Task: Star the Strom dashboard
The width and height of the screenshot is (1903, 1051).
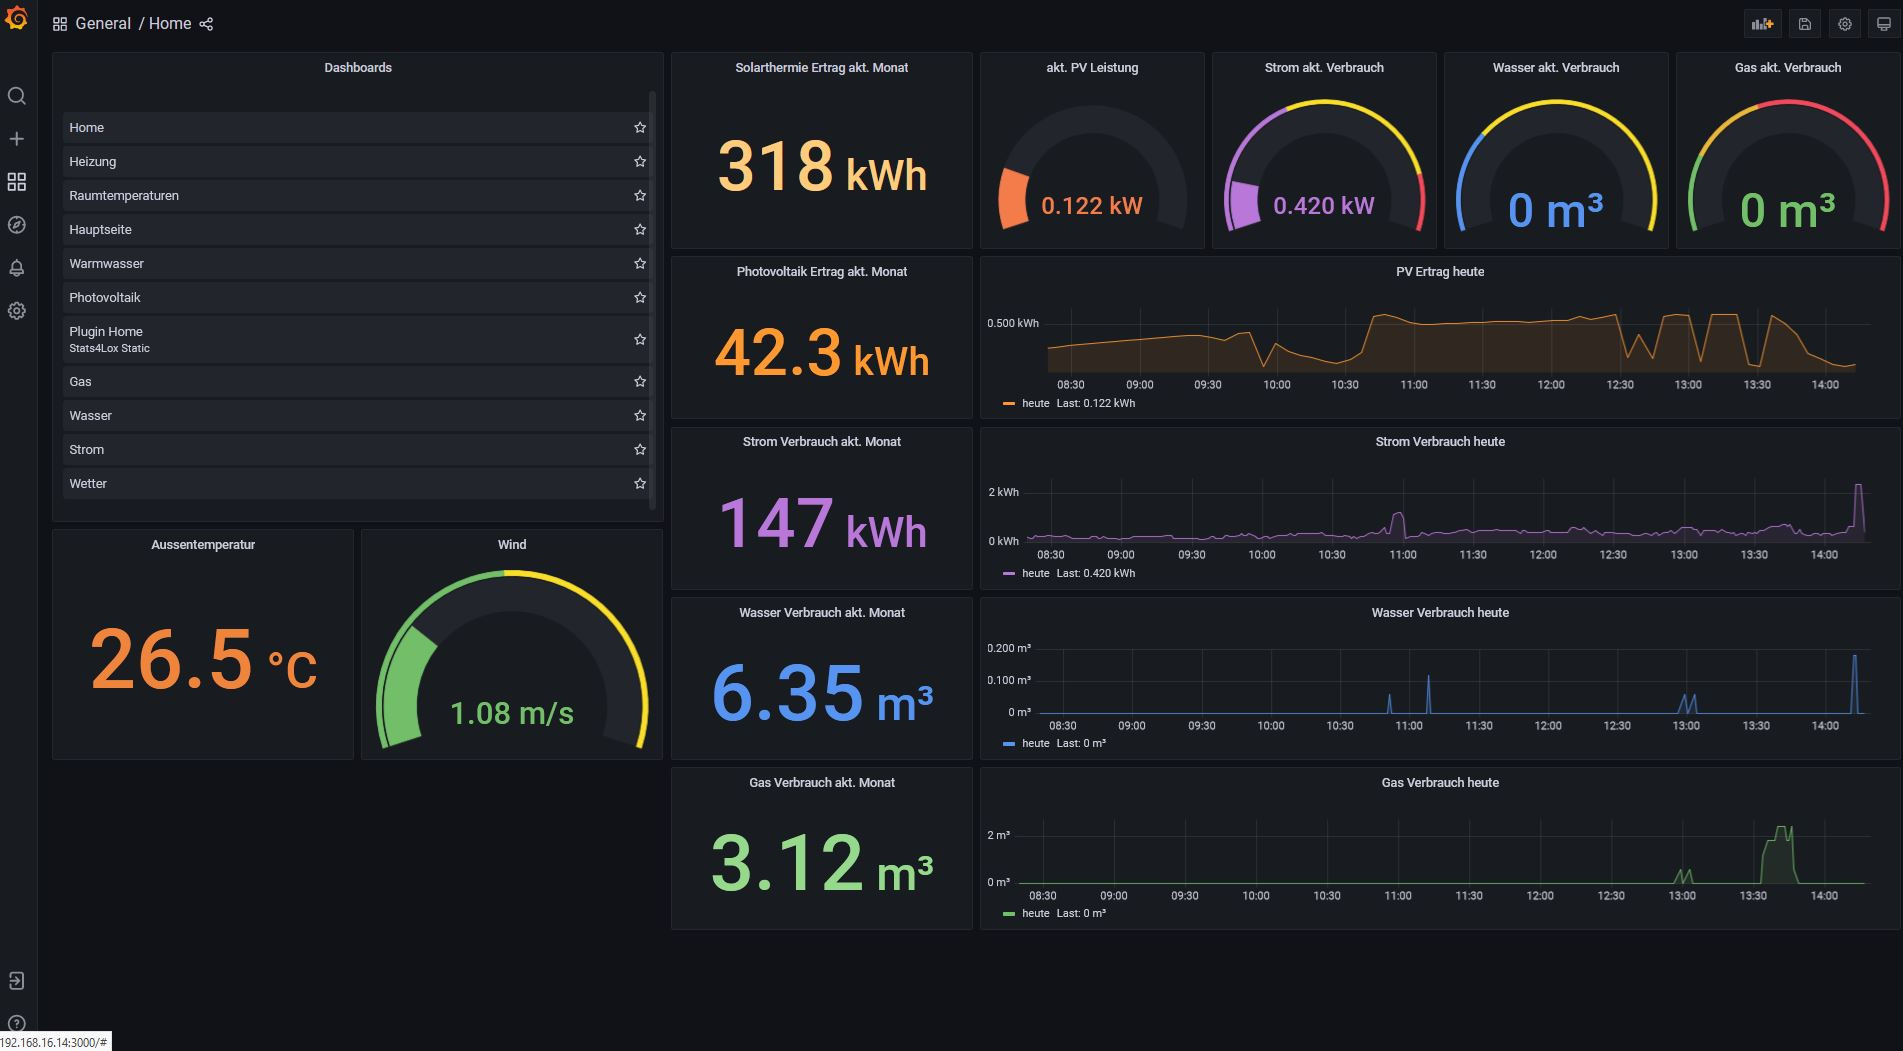Action: 640,450
